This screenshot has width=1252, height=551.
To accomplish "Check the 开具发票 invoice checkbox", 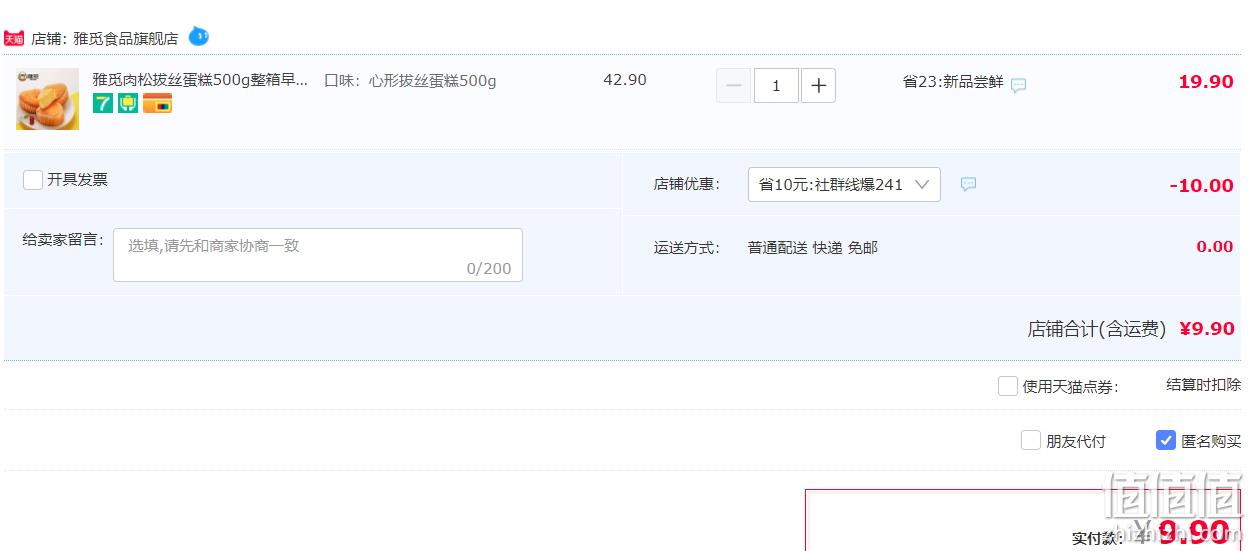I will click(x=33, y=180).
